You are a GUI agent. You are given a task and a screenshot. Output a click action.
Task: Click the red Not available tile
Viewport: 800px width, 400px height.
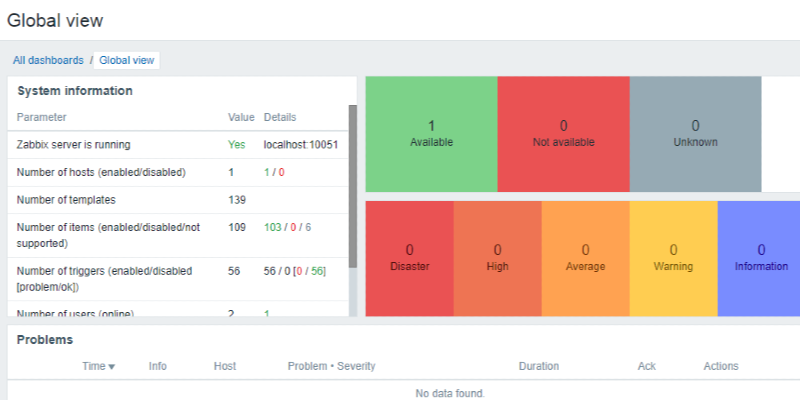(x=563, y=134)
